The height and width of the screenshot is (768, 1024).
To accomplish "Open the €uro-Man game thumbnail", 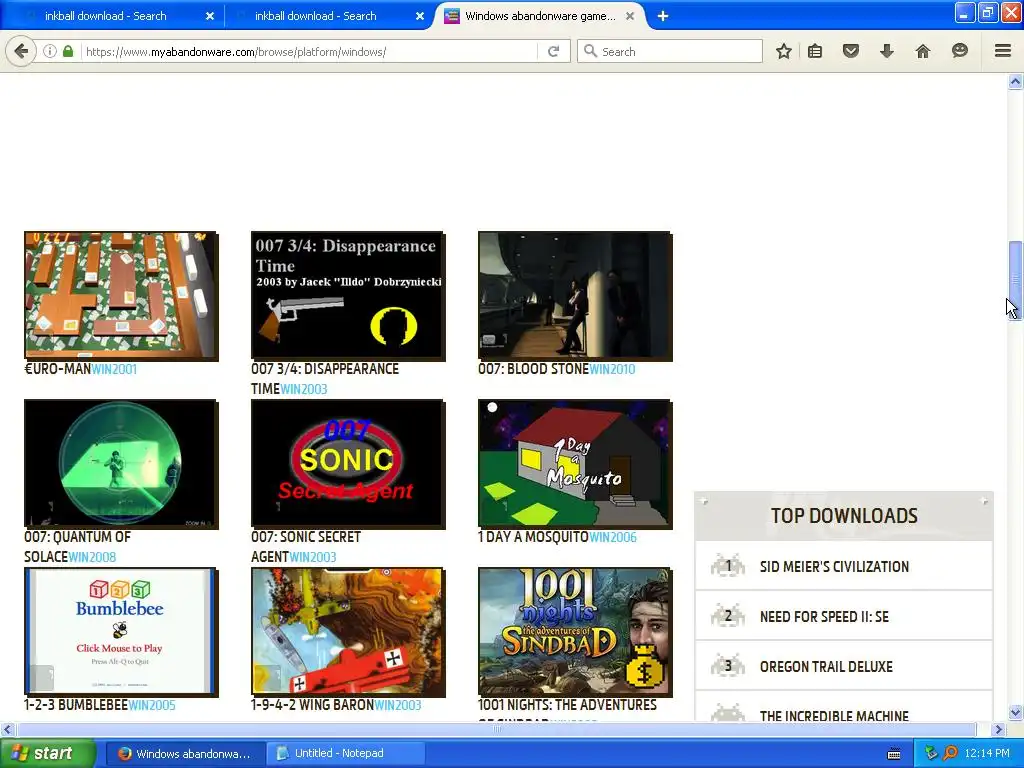I will 121,296.
